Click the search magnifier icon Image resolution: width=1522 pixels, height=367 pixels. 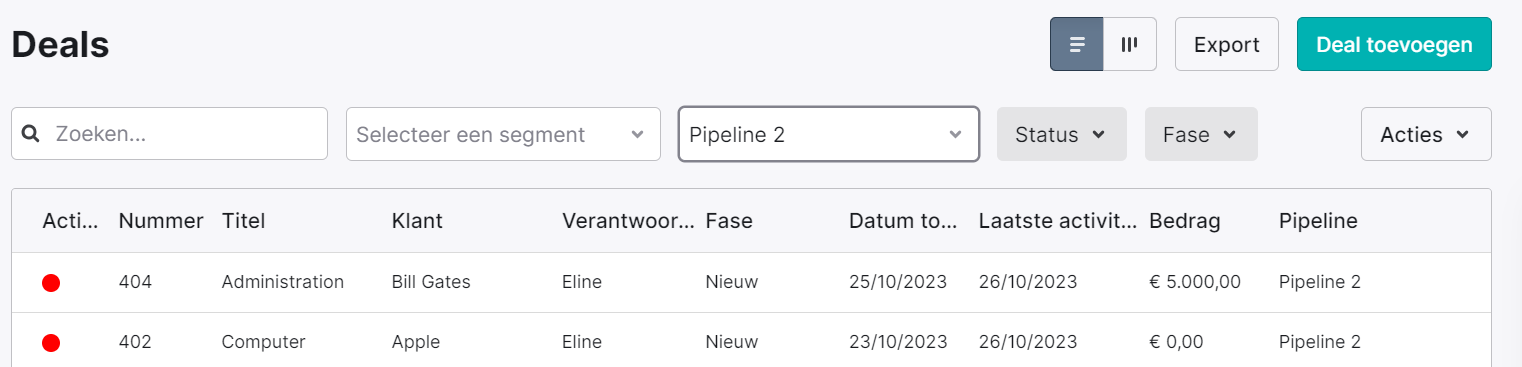[31, 134]
